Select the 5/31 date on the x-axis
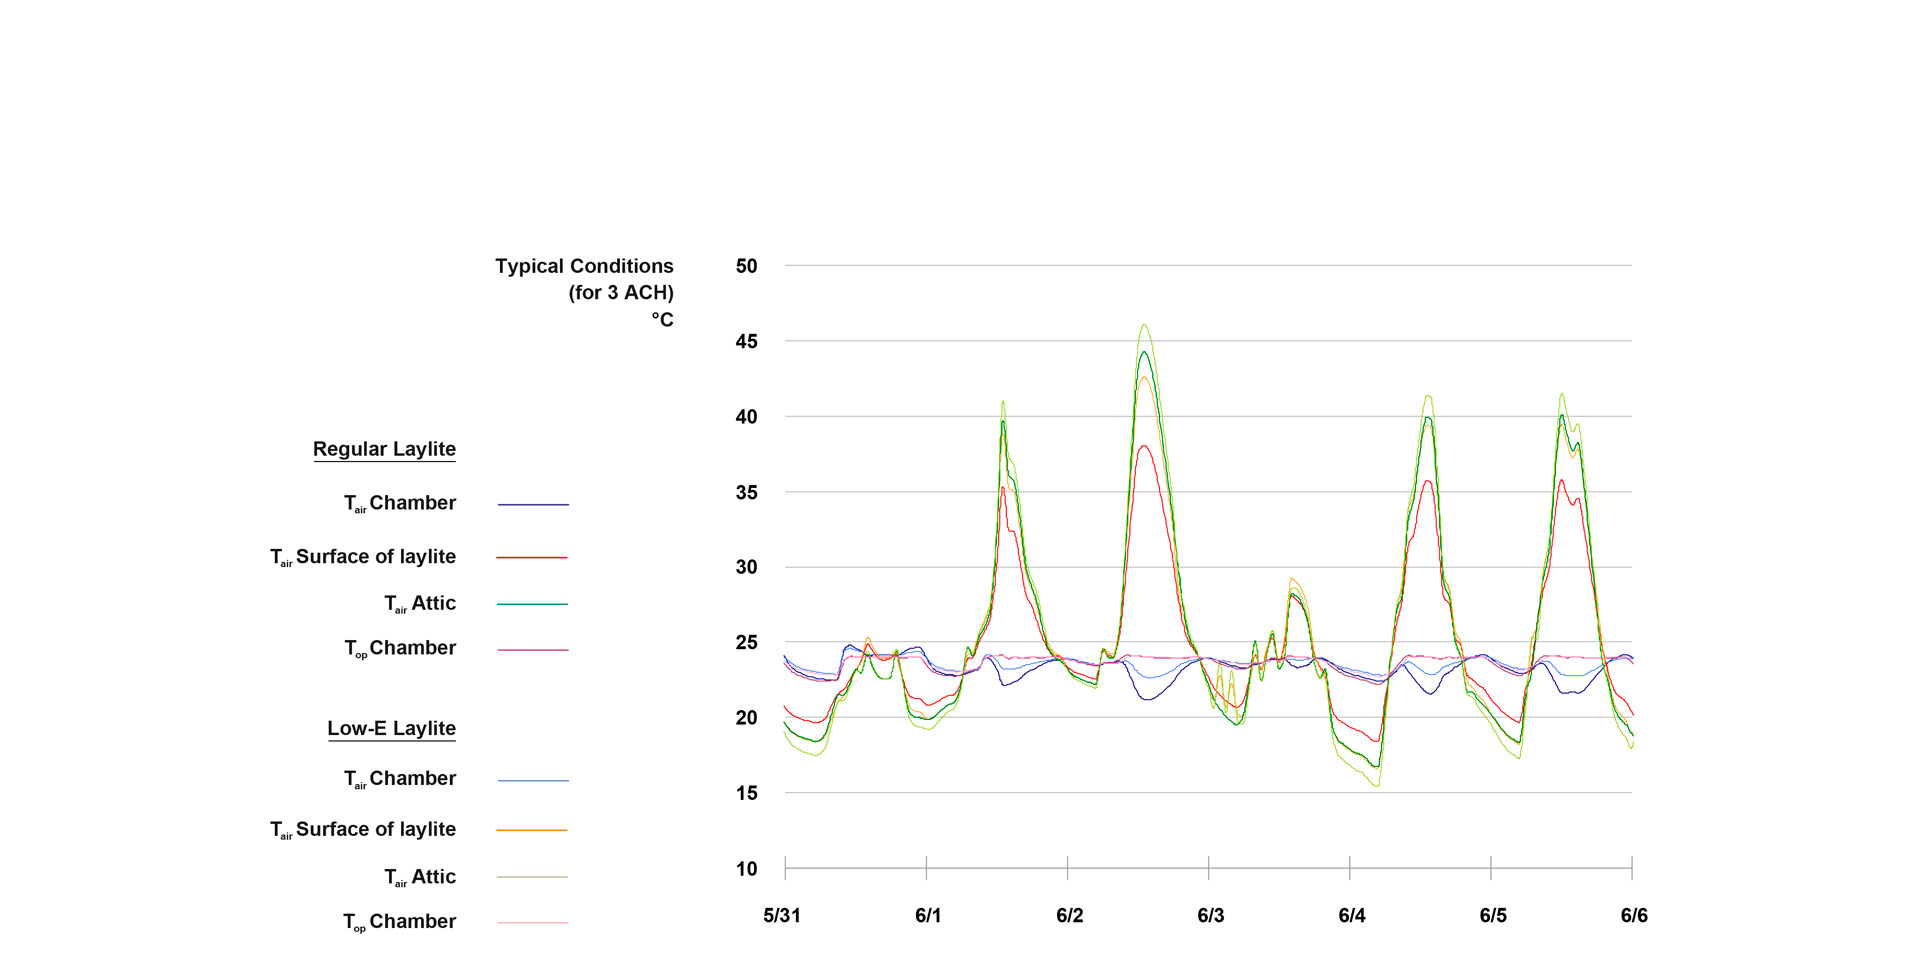The height and width of the screenshot is (971, 1920). click(782, 915)
